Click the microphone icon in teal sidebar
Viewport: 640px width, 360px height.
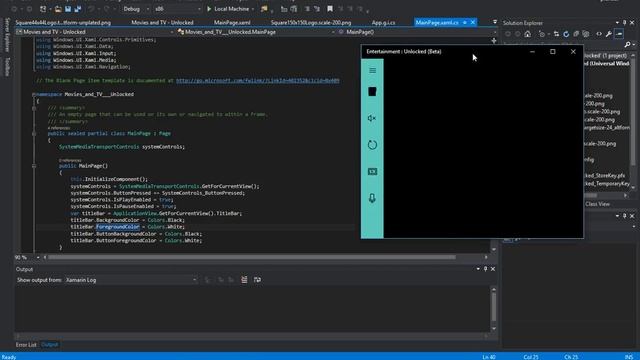tap(372, 198)
